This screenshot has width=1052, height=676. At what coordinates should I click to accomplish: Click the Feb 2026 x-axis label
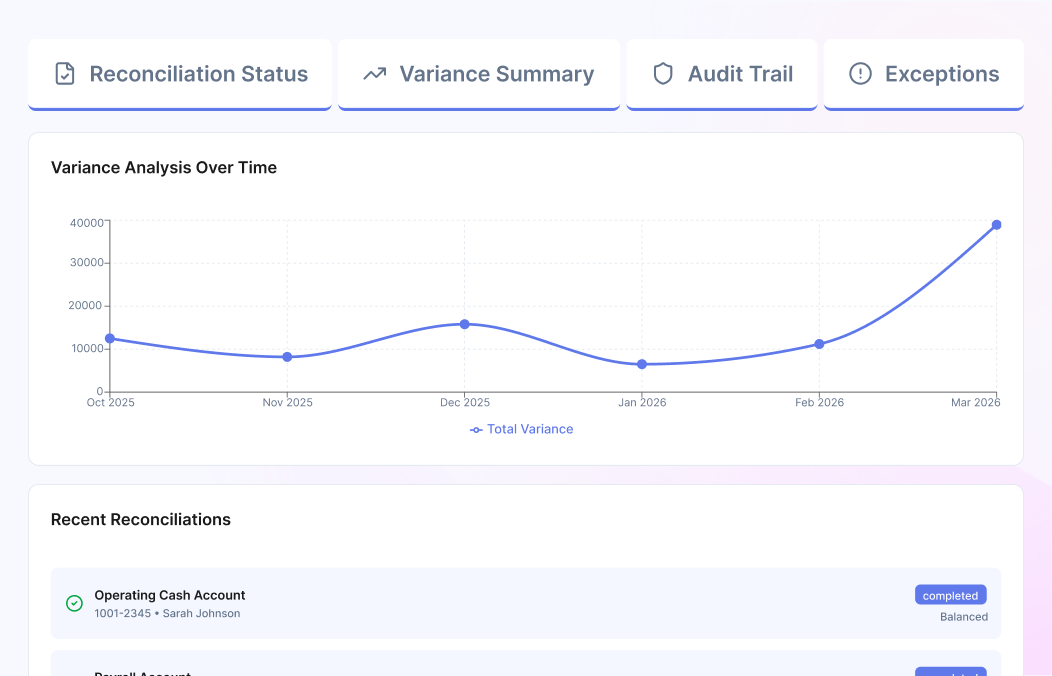(x=819, y=402)
